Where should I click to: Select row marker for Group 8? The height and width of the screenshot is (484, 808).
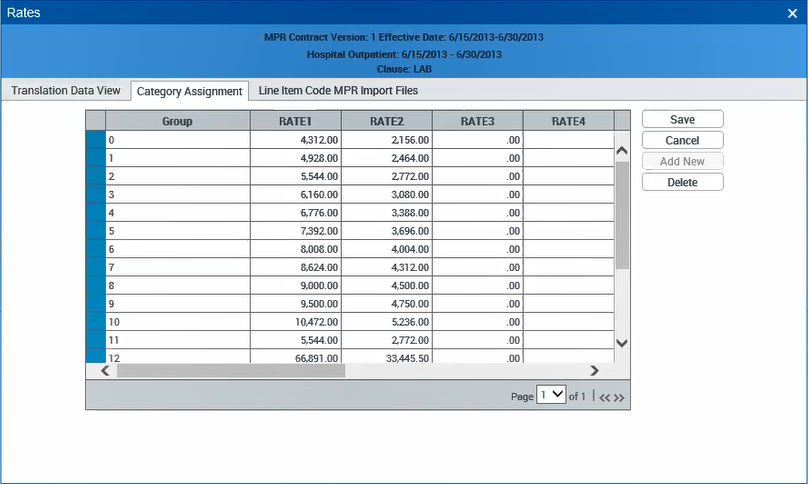[x=95, y=286]
